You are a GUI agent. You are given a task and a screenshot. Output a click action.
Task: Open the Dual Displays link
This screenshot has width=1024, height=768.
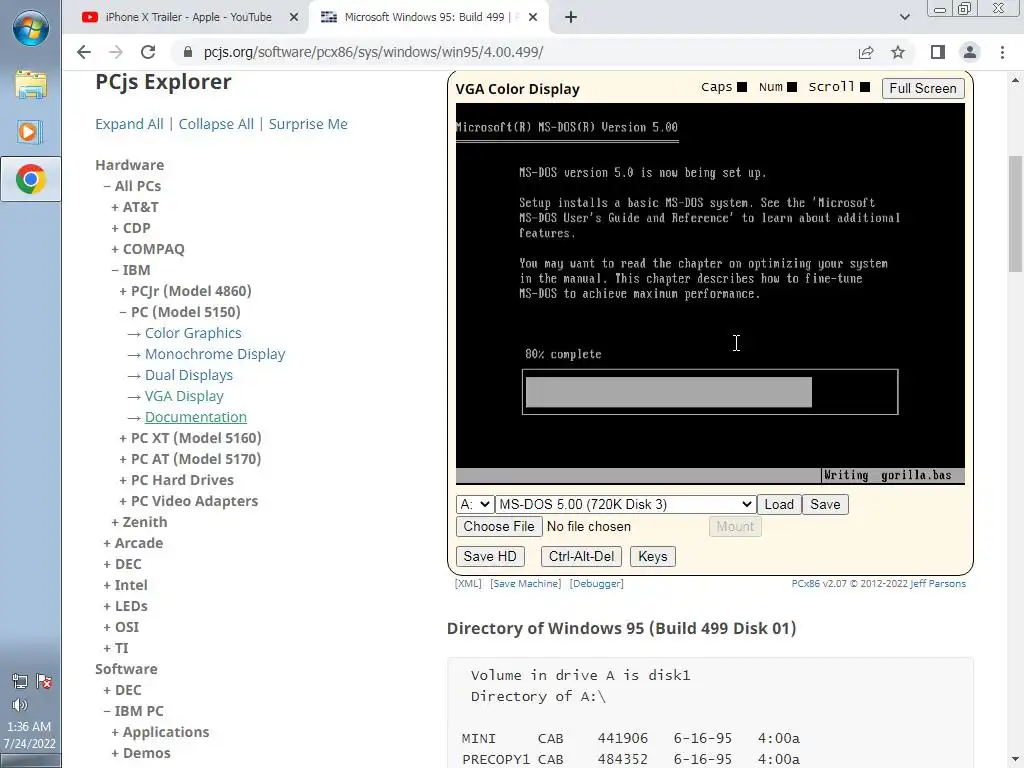189,375
